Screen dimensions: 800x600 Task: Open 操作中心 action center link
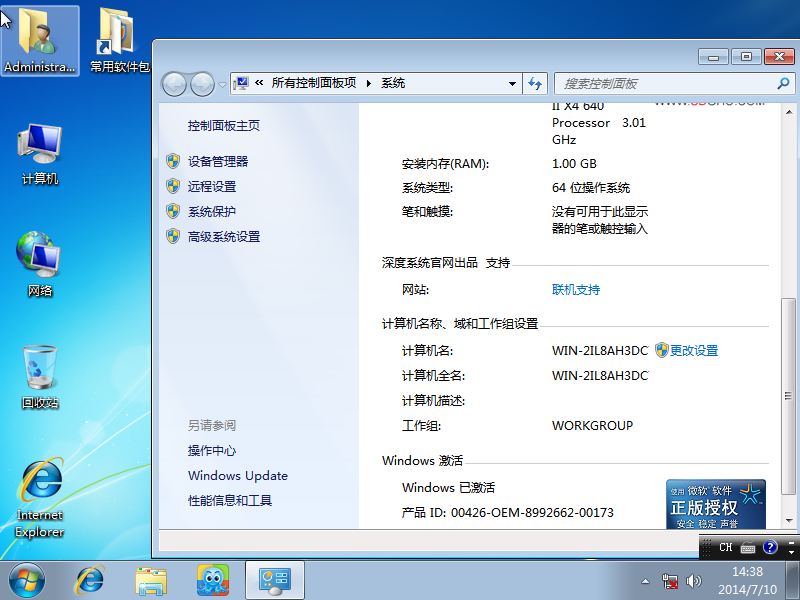[x=212, y=450]
